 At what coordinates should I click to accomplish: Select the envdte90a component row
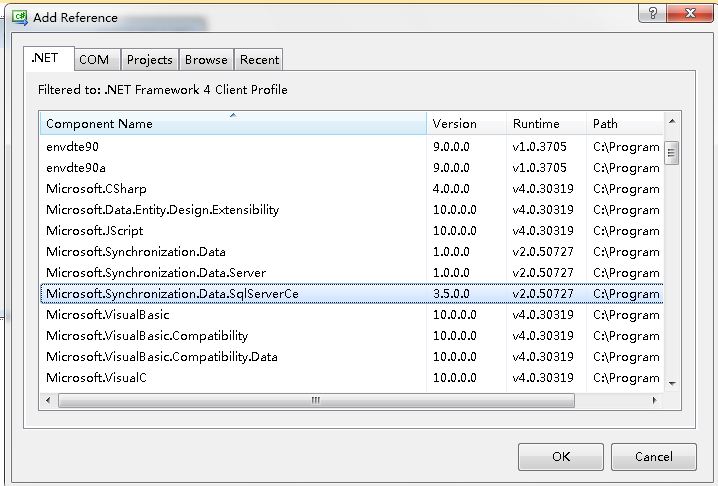pos(352,168)
